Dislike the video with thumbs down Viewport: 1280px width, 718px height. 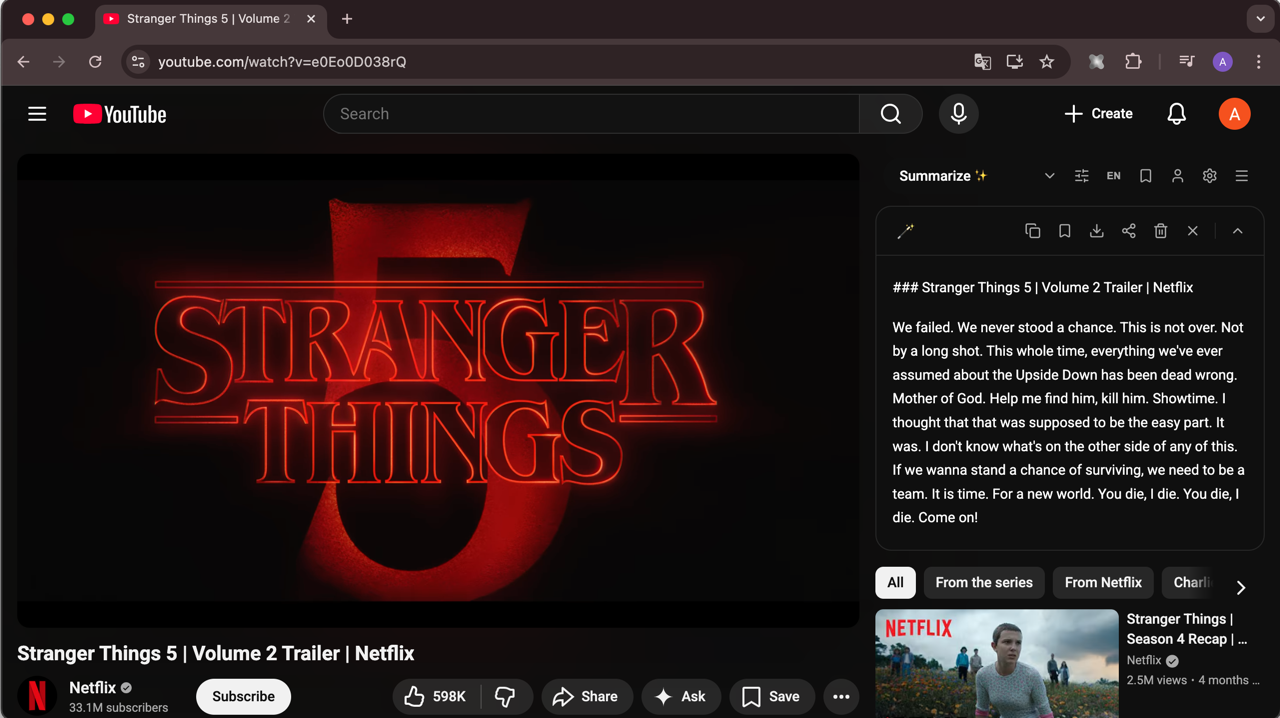click(506, 697)
